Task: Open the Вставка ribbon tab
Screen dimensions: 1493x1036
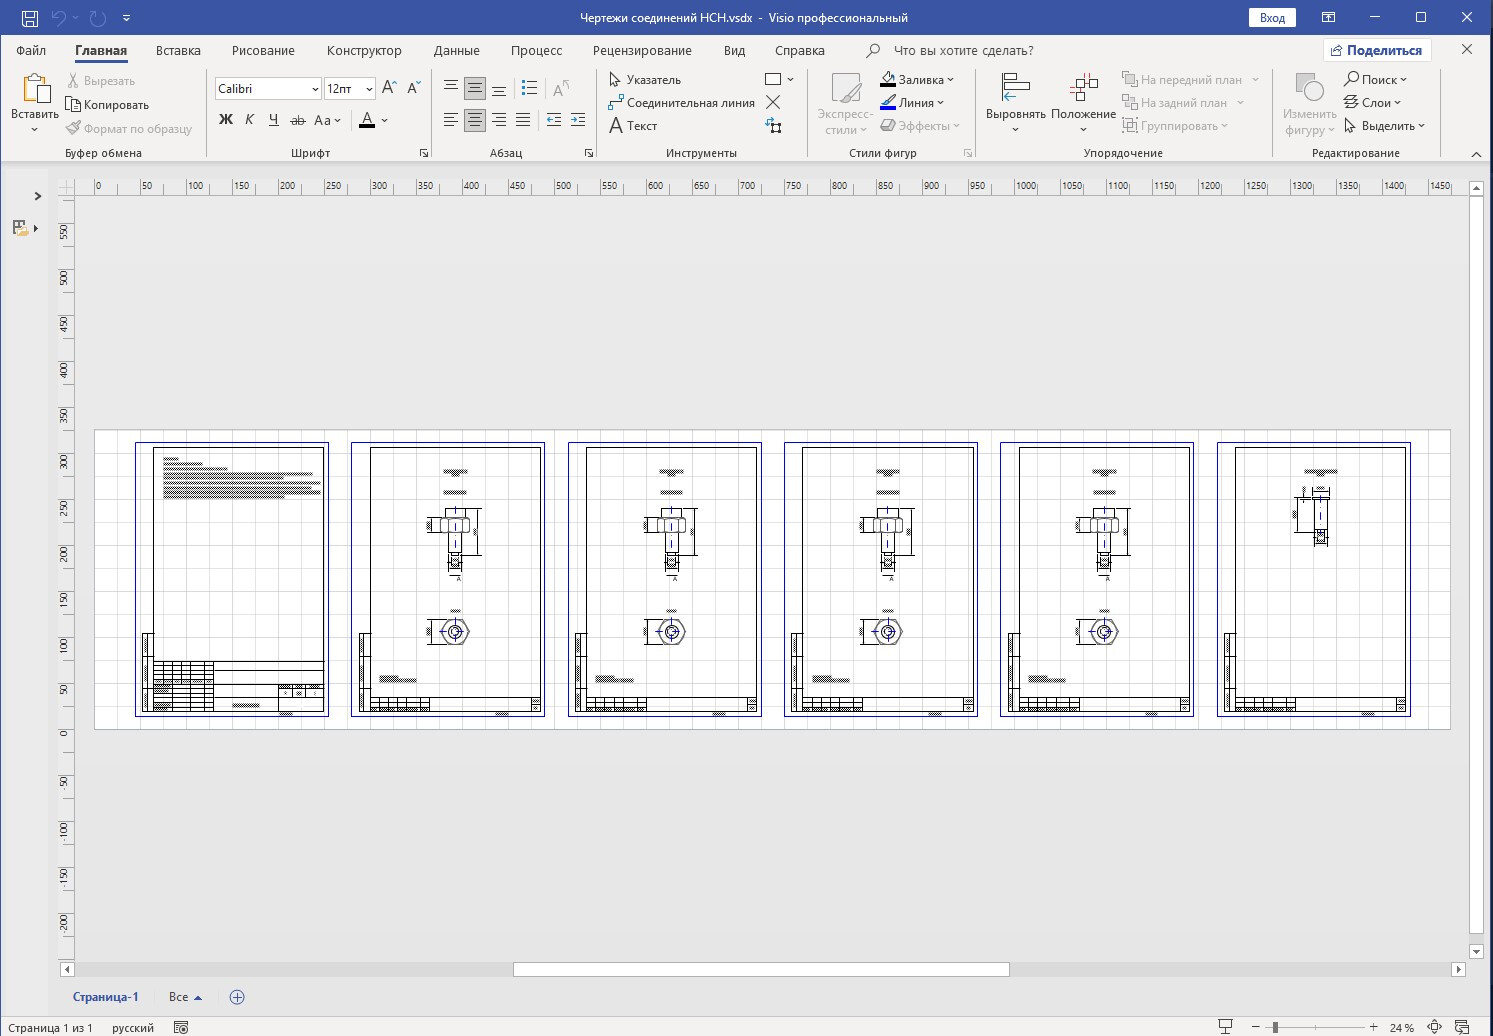Action: 178,50
